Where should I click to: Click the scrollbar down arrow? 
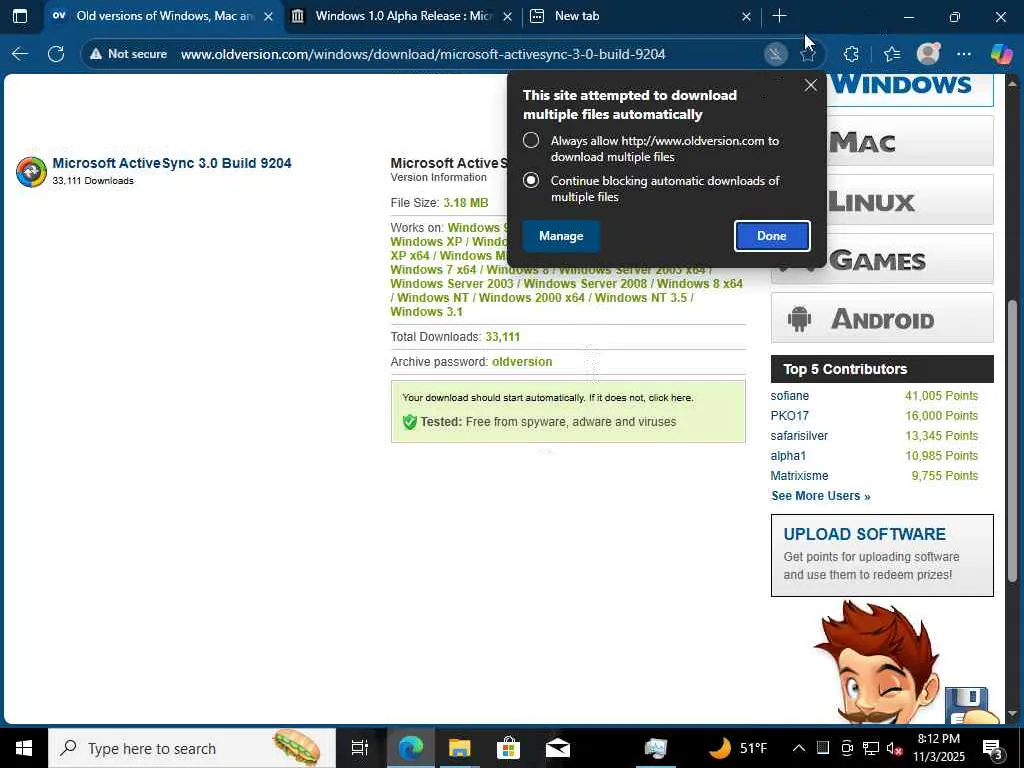1012,714
